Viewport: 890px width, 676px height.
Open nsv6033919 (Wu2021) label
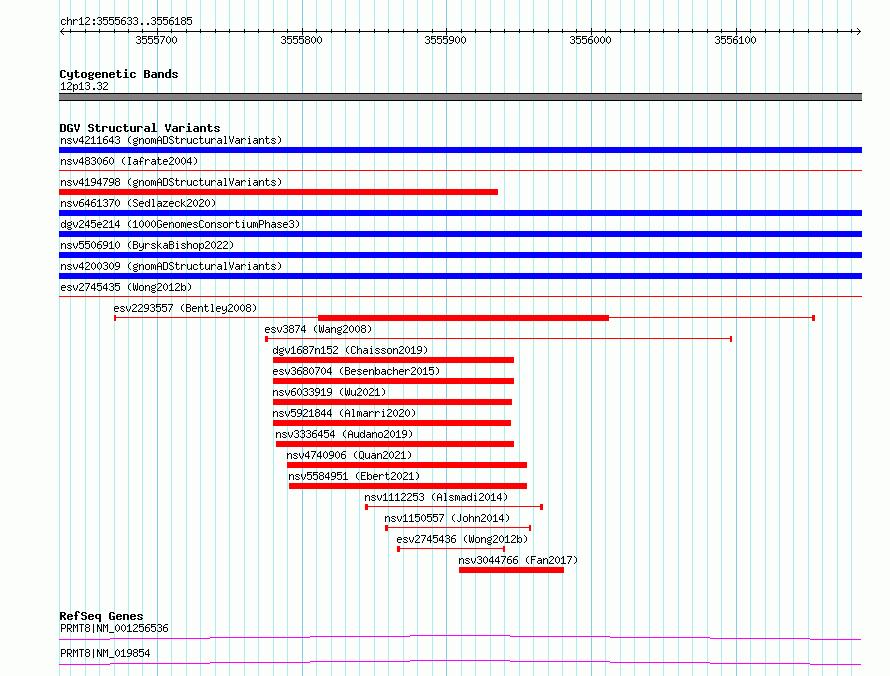click(x=329, y=392)
